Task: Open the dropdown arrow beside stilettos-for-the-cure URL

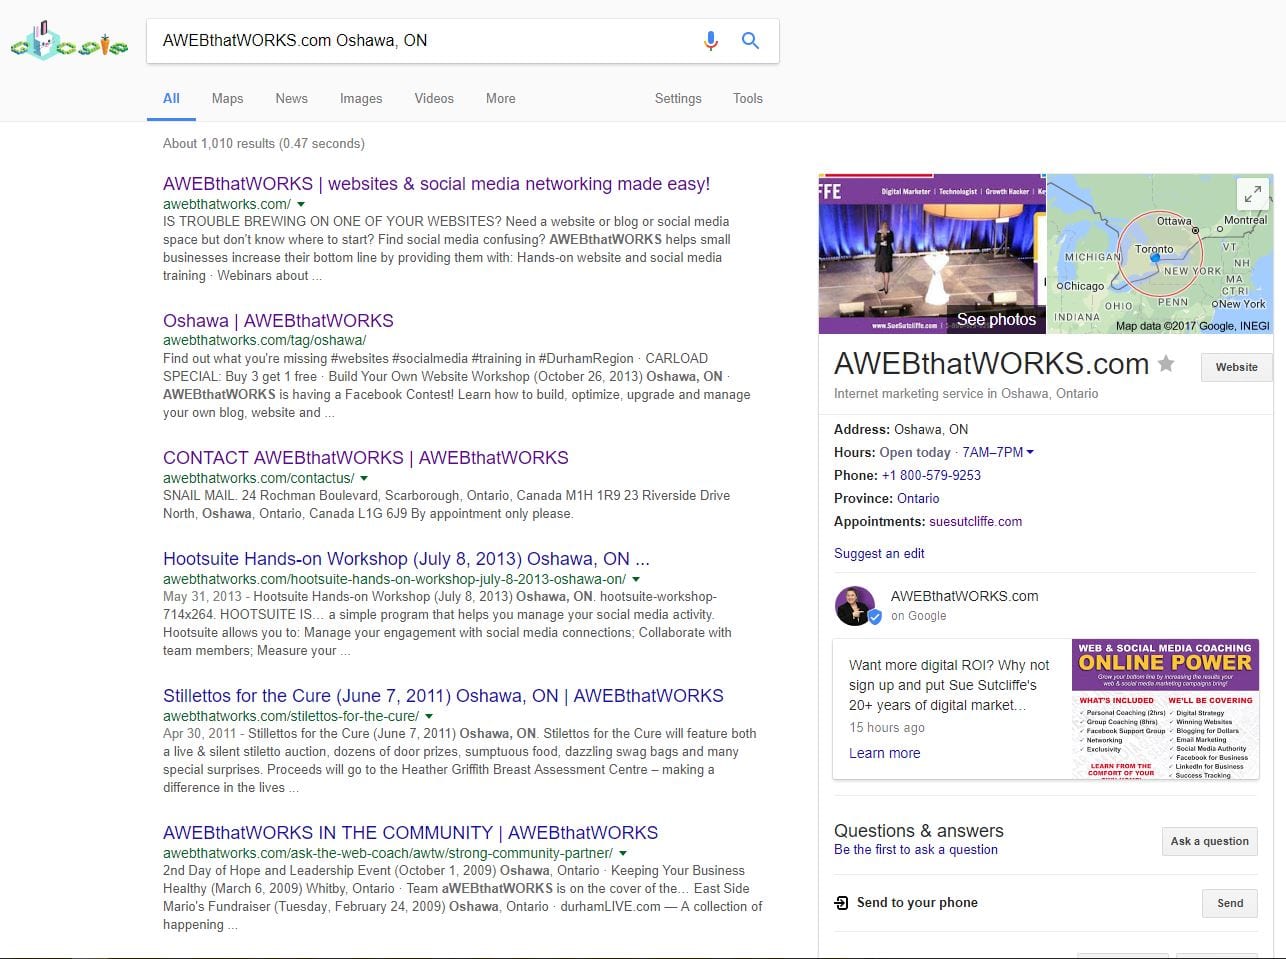Action: [x=429, y=716]
